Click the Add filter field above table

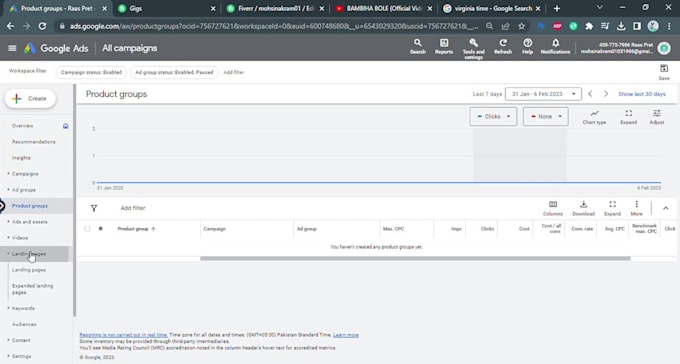(133, 208)
